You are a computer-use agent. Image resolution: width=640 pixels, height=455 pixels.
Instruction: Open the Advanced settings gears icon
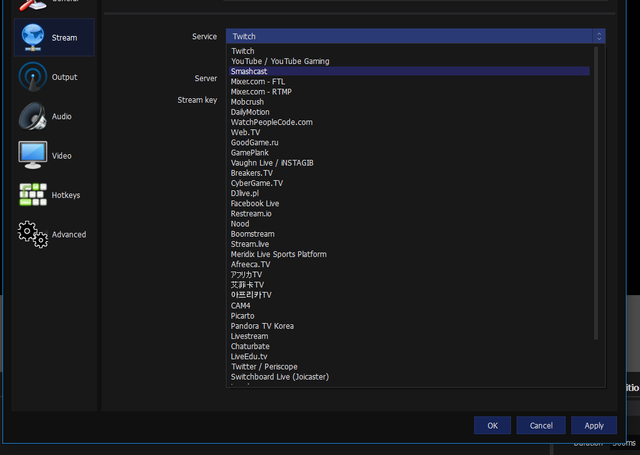(x=33, y=234)
